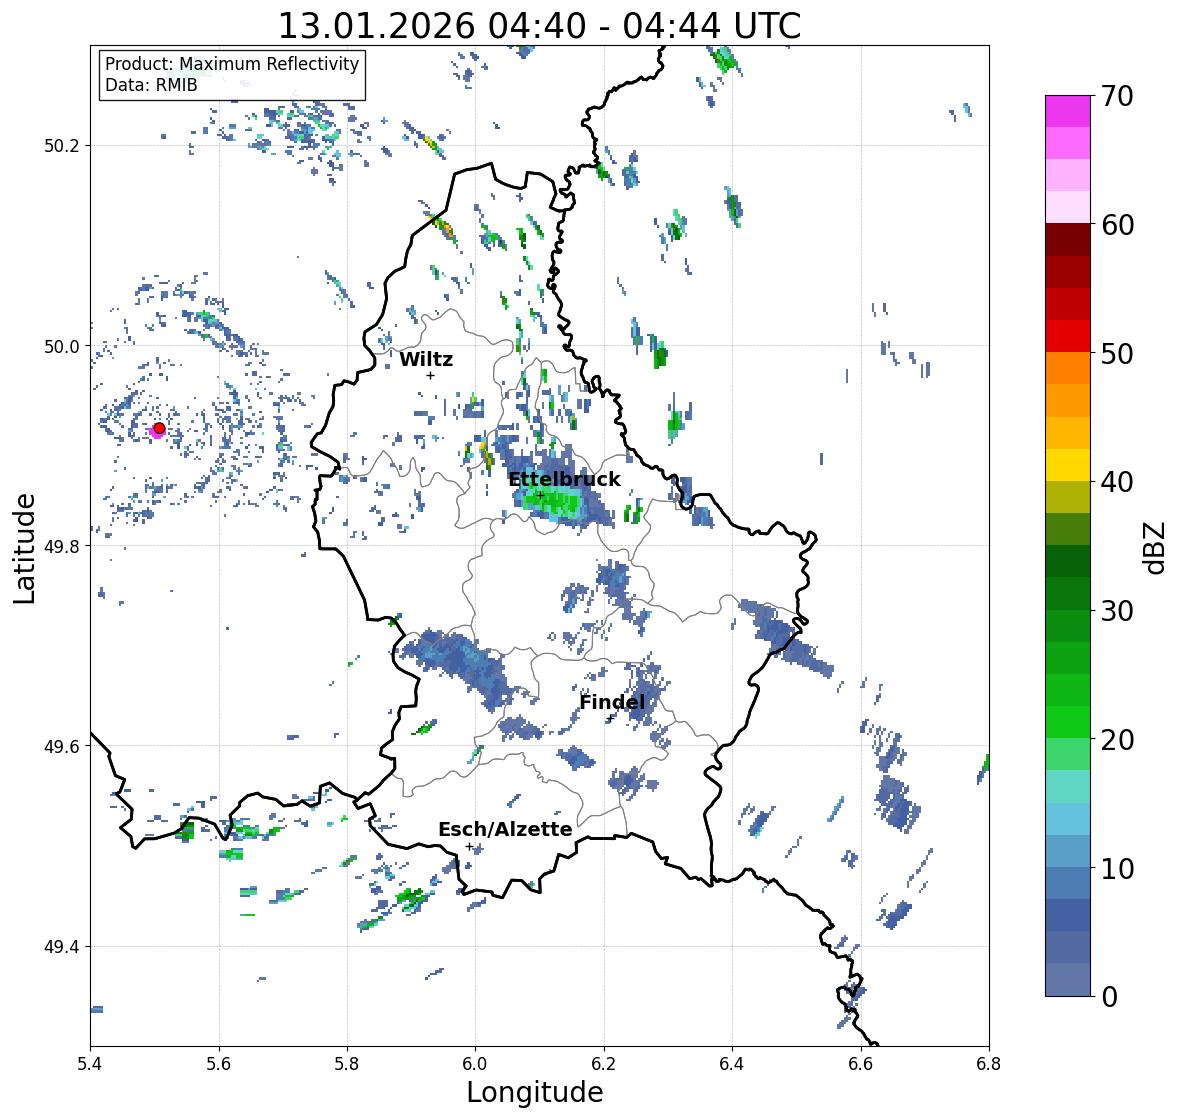This screenshot has width=1179, height=1117.
Task: Click the 6.8 longitude tick label
Action: 989,1064
